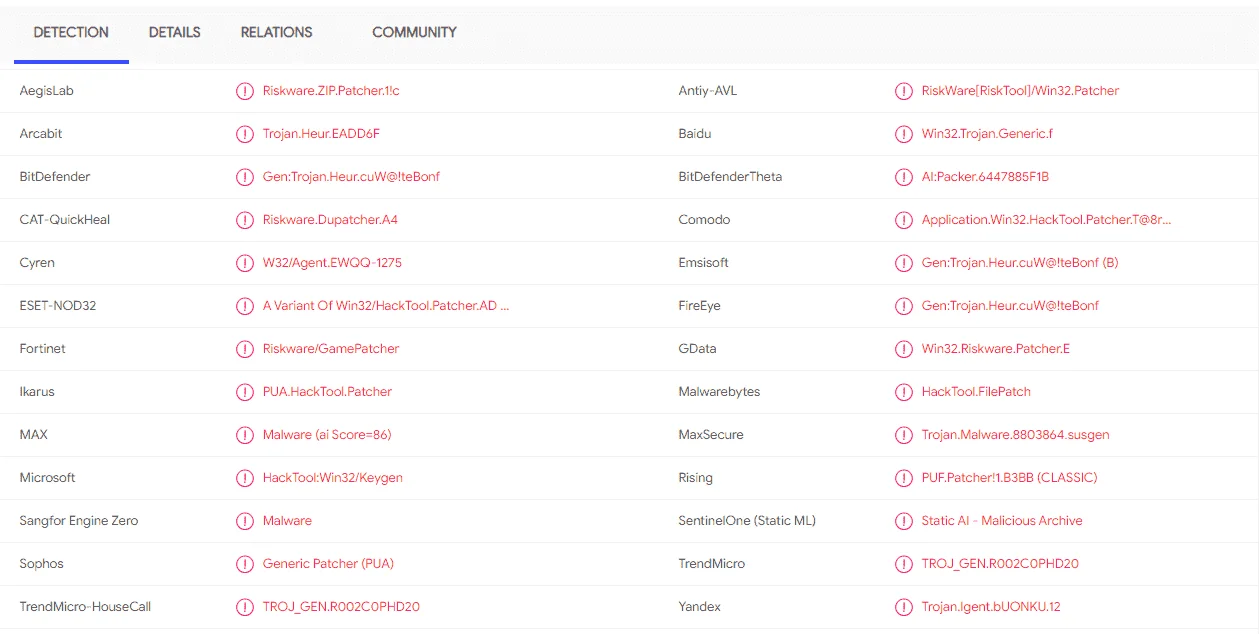This screenshot has width=1259, height=634.
Task: Click the alert icon in the MaxSecure row
Action: pos(904,435)
